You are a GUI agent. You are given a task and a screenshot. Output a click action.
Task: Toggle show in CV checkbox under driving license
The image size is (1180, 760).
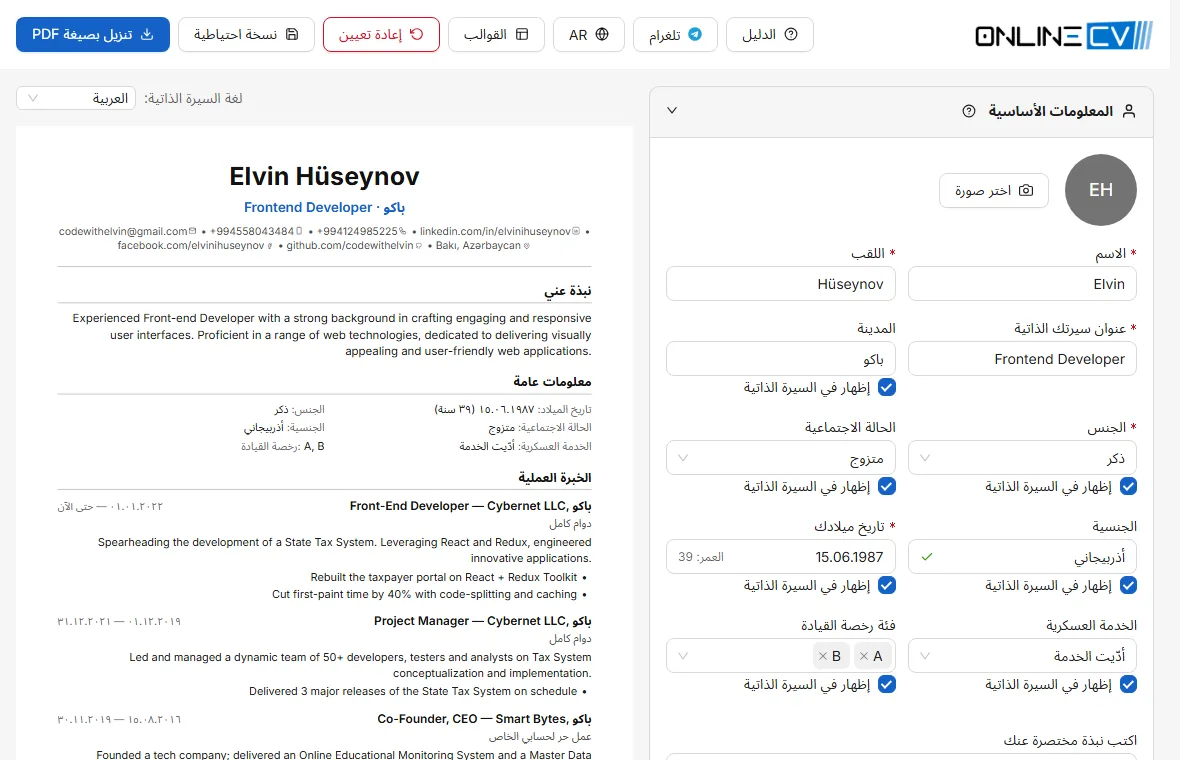click(x=887, y=685)
